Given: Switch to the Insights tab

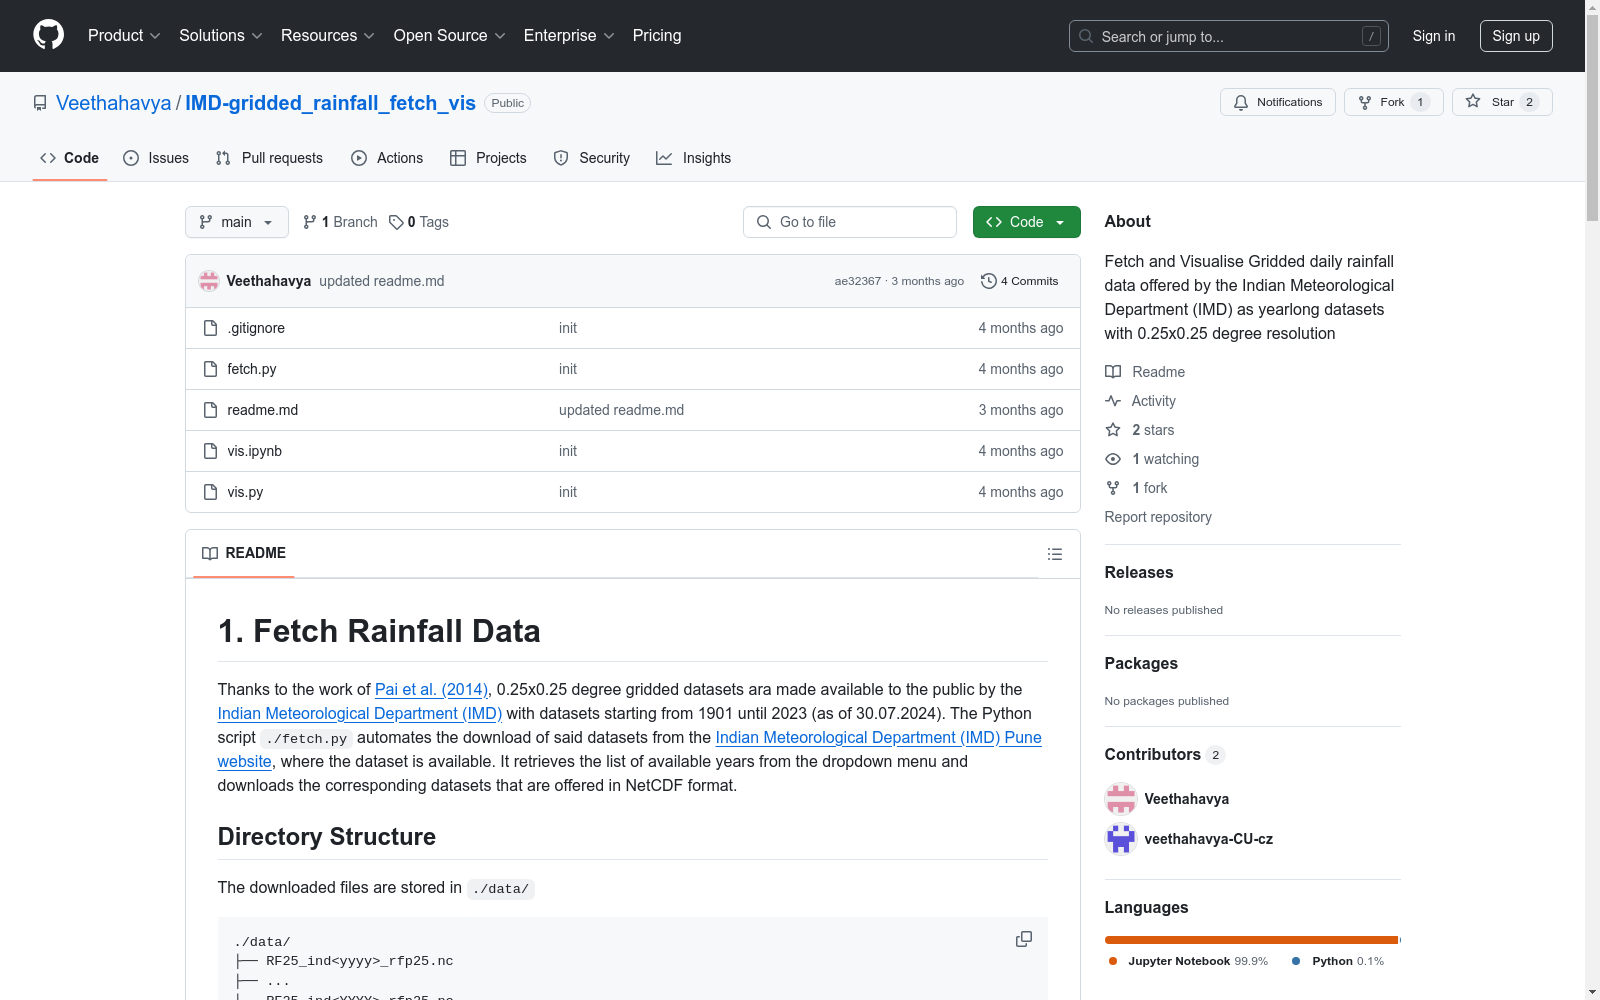Looking at the screenshot, I should [x=693, y=158].
